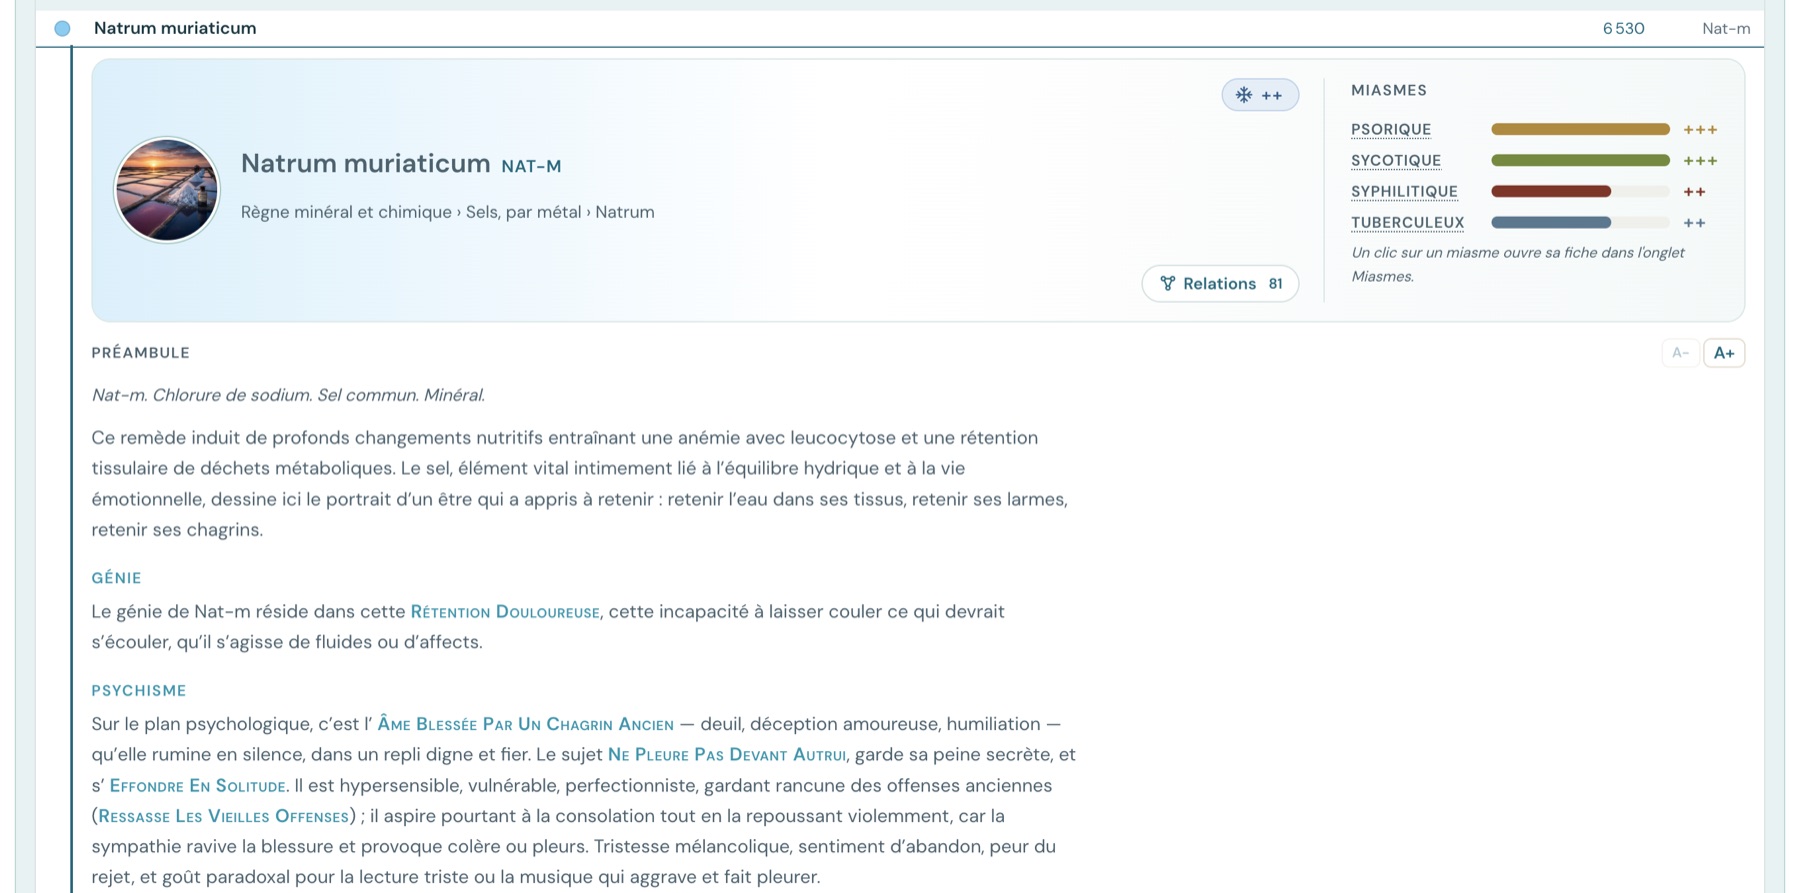Click the Tuberculeux blue intensity bar

[1580, 223]
